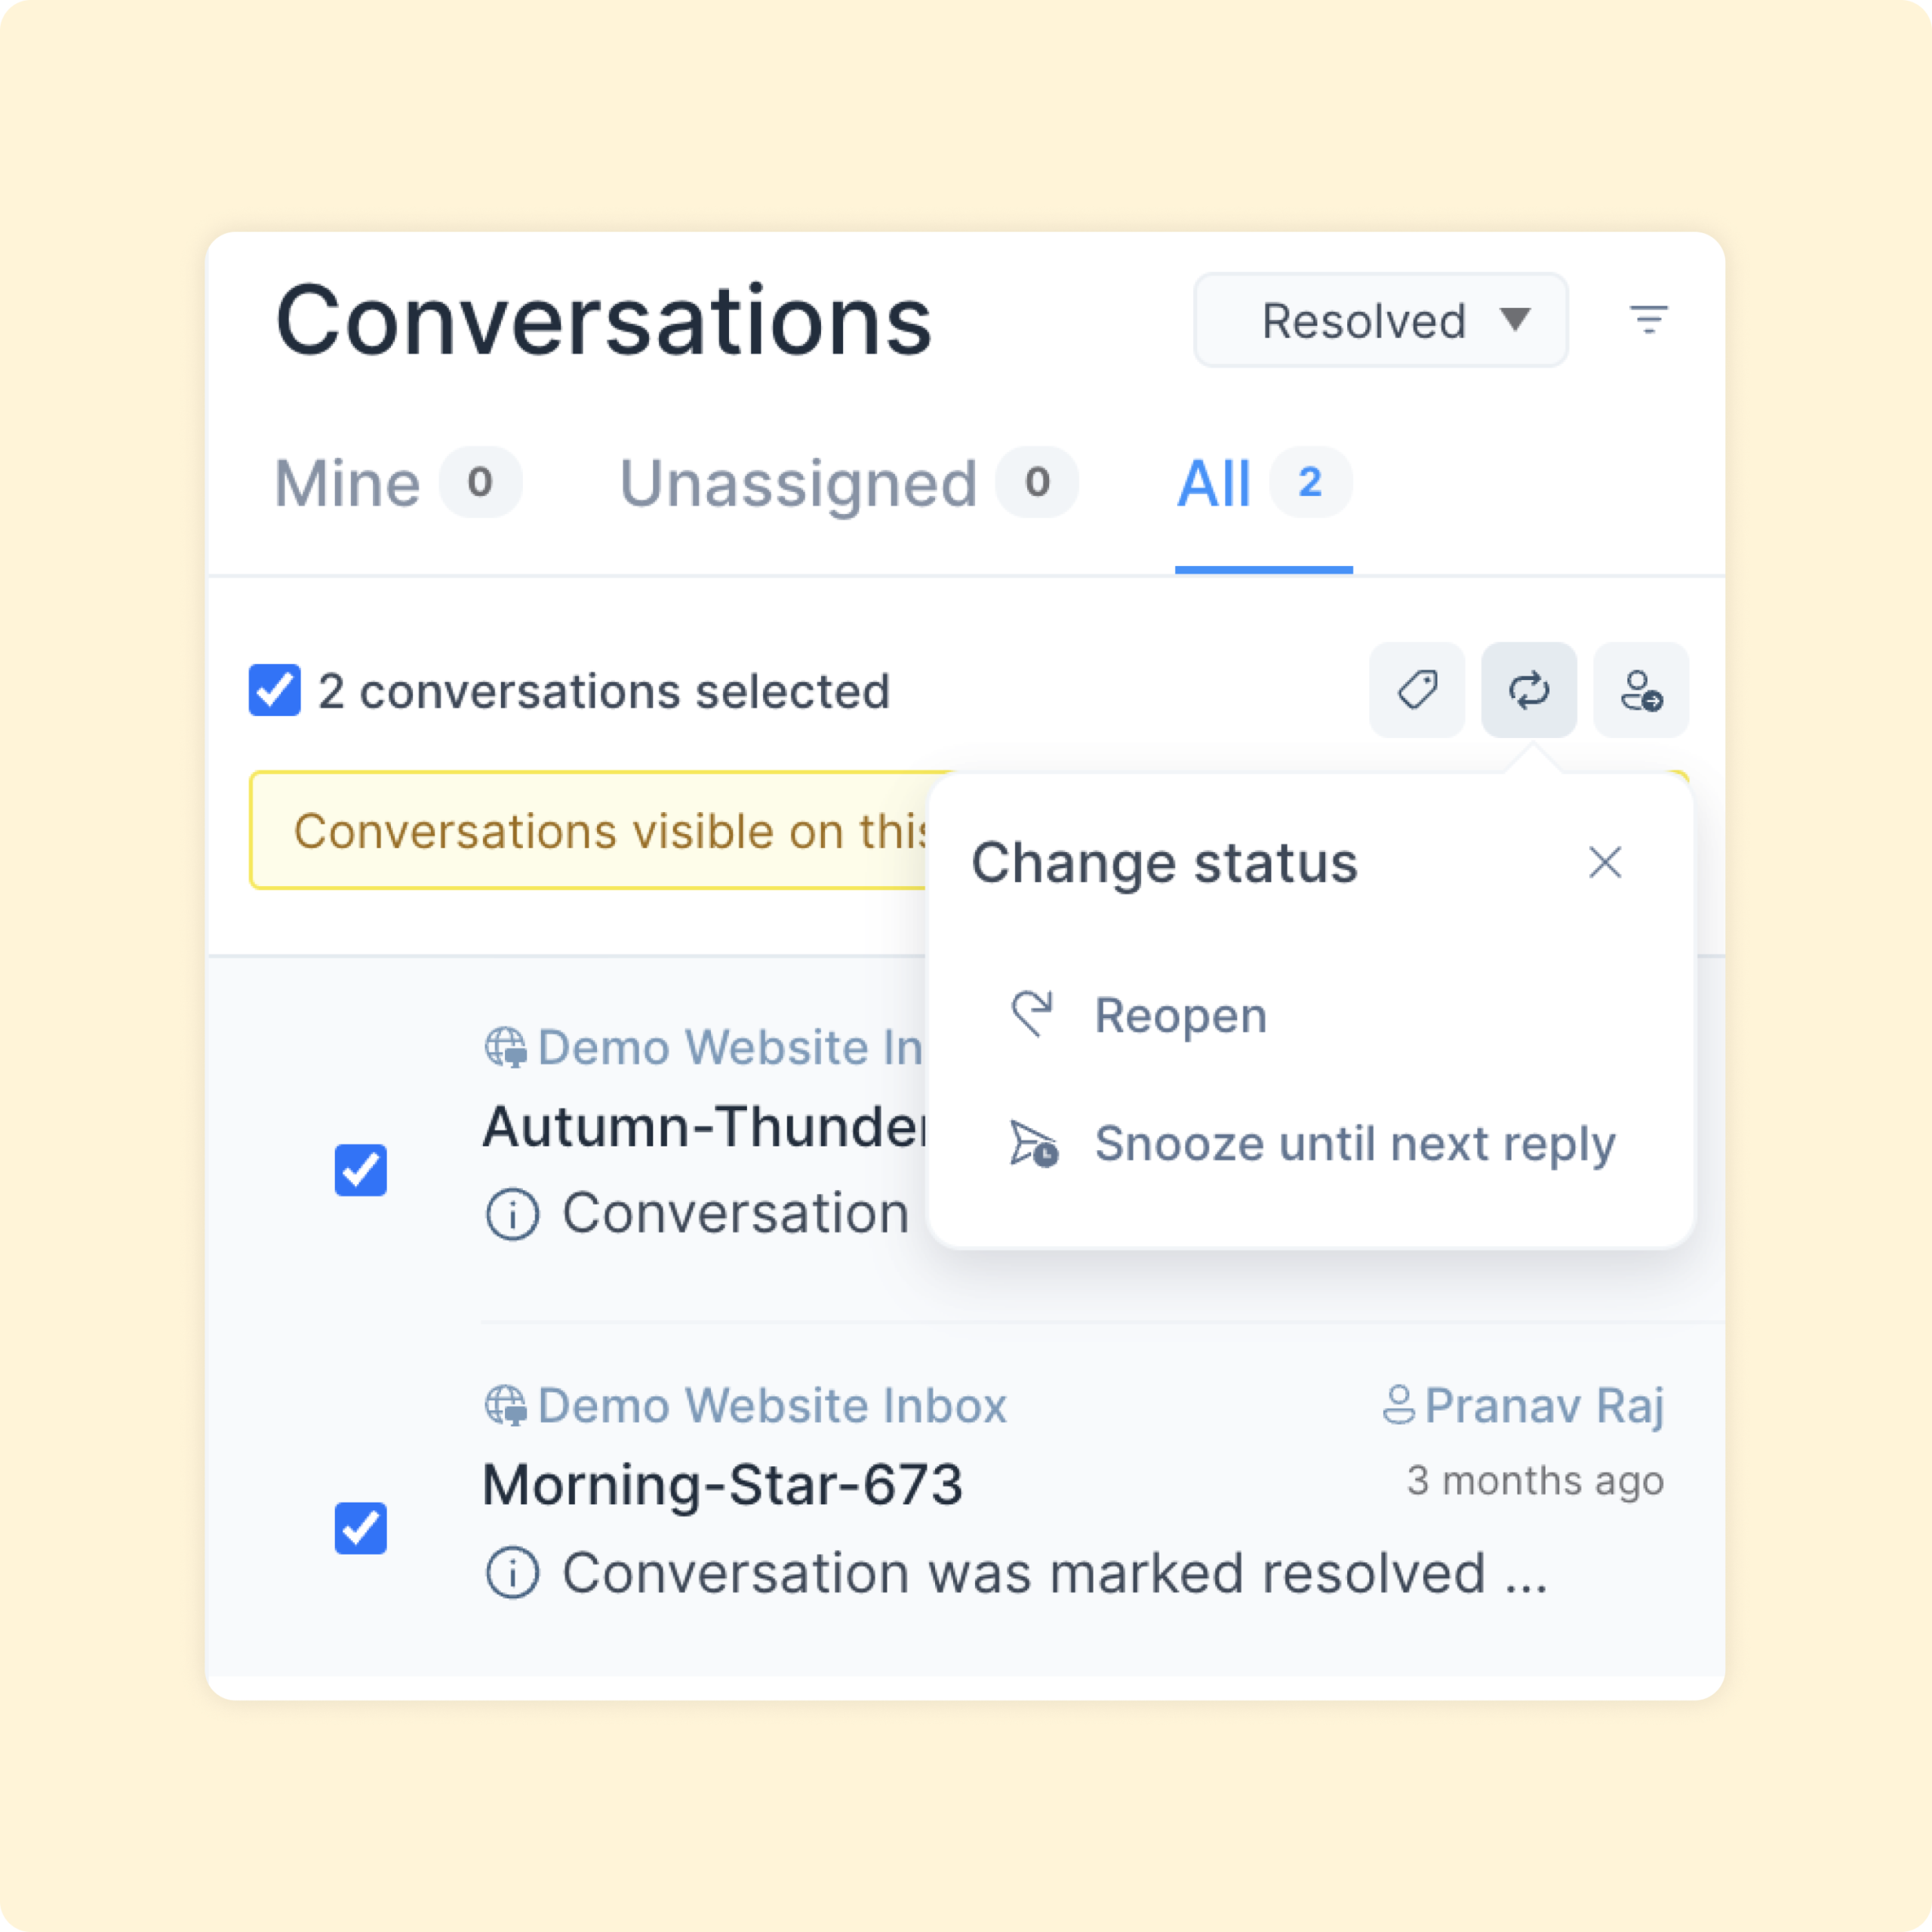Viewport: 1932px width, 1932px height.
Task: Uncheck the Autumn-Thunder conversation checkbox
Action: coord(361,1170)
